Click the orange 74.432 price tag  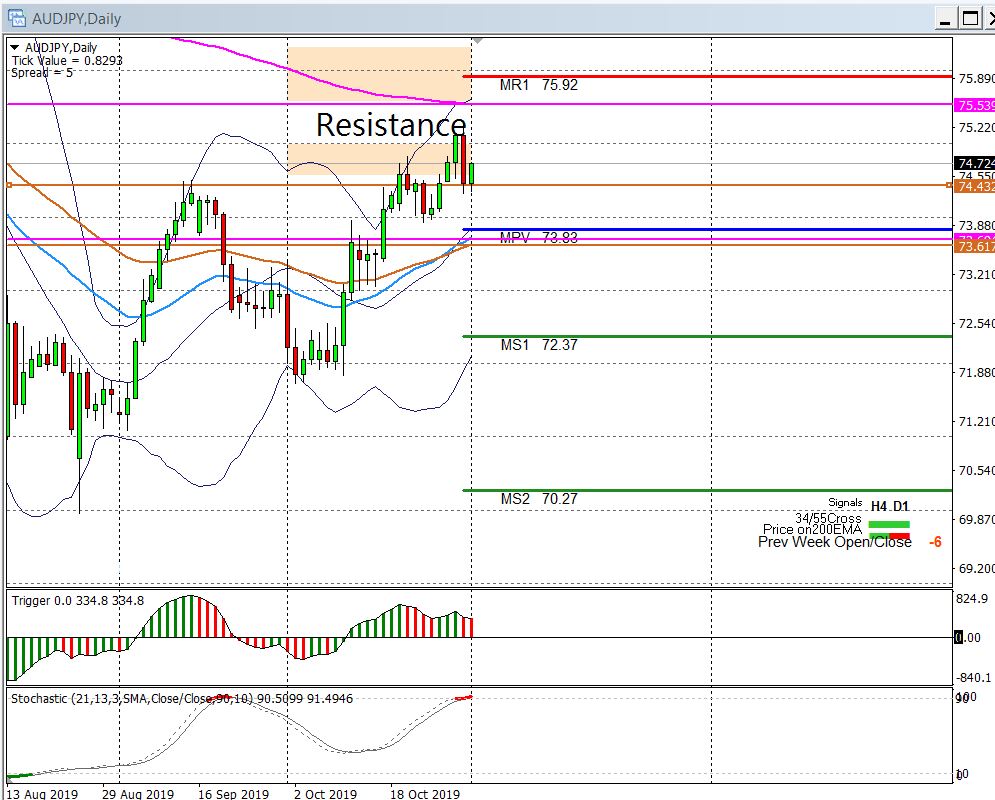coord(974,186)
